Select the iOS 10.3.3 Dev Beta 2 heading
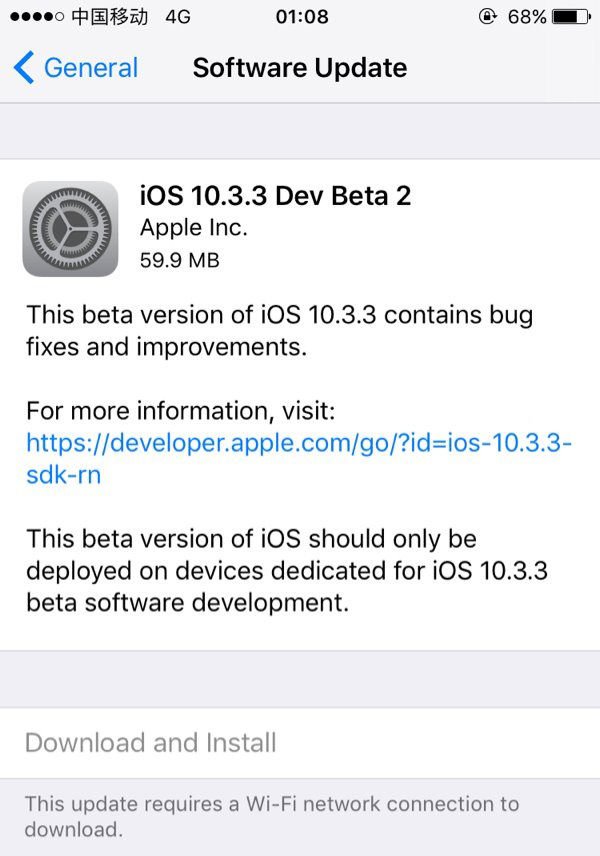Viewport: 600px width, 856px height. (275, 195)
